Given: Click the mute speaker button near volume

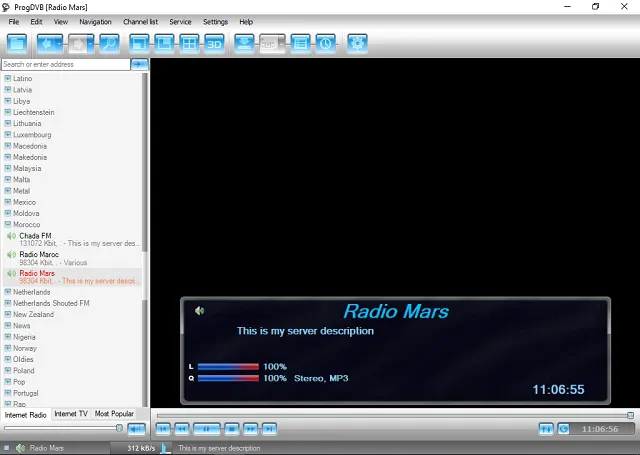Looking at the screenshot, I should (136, 429).
